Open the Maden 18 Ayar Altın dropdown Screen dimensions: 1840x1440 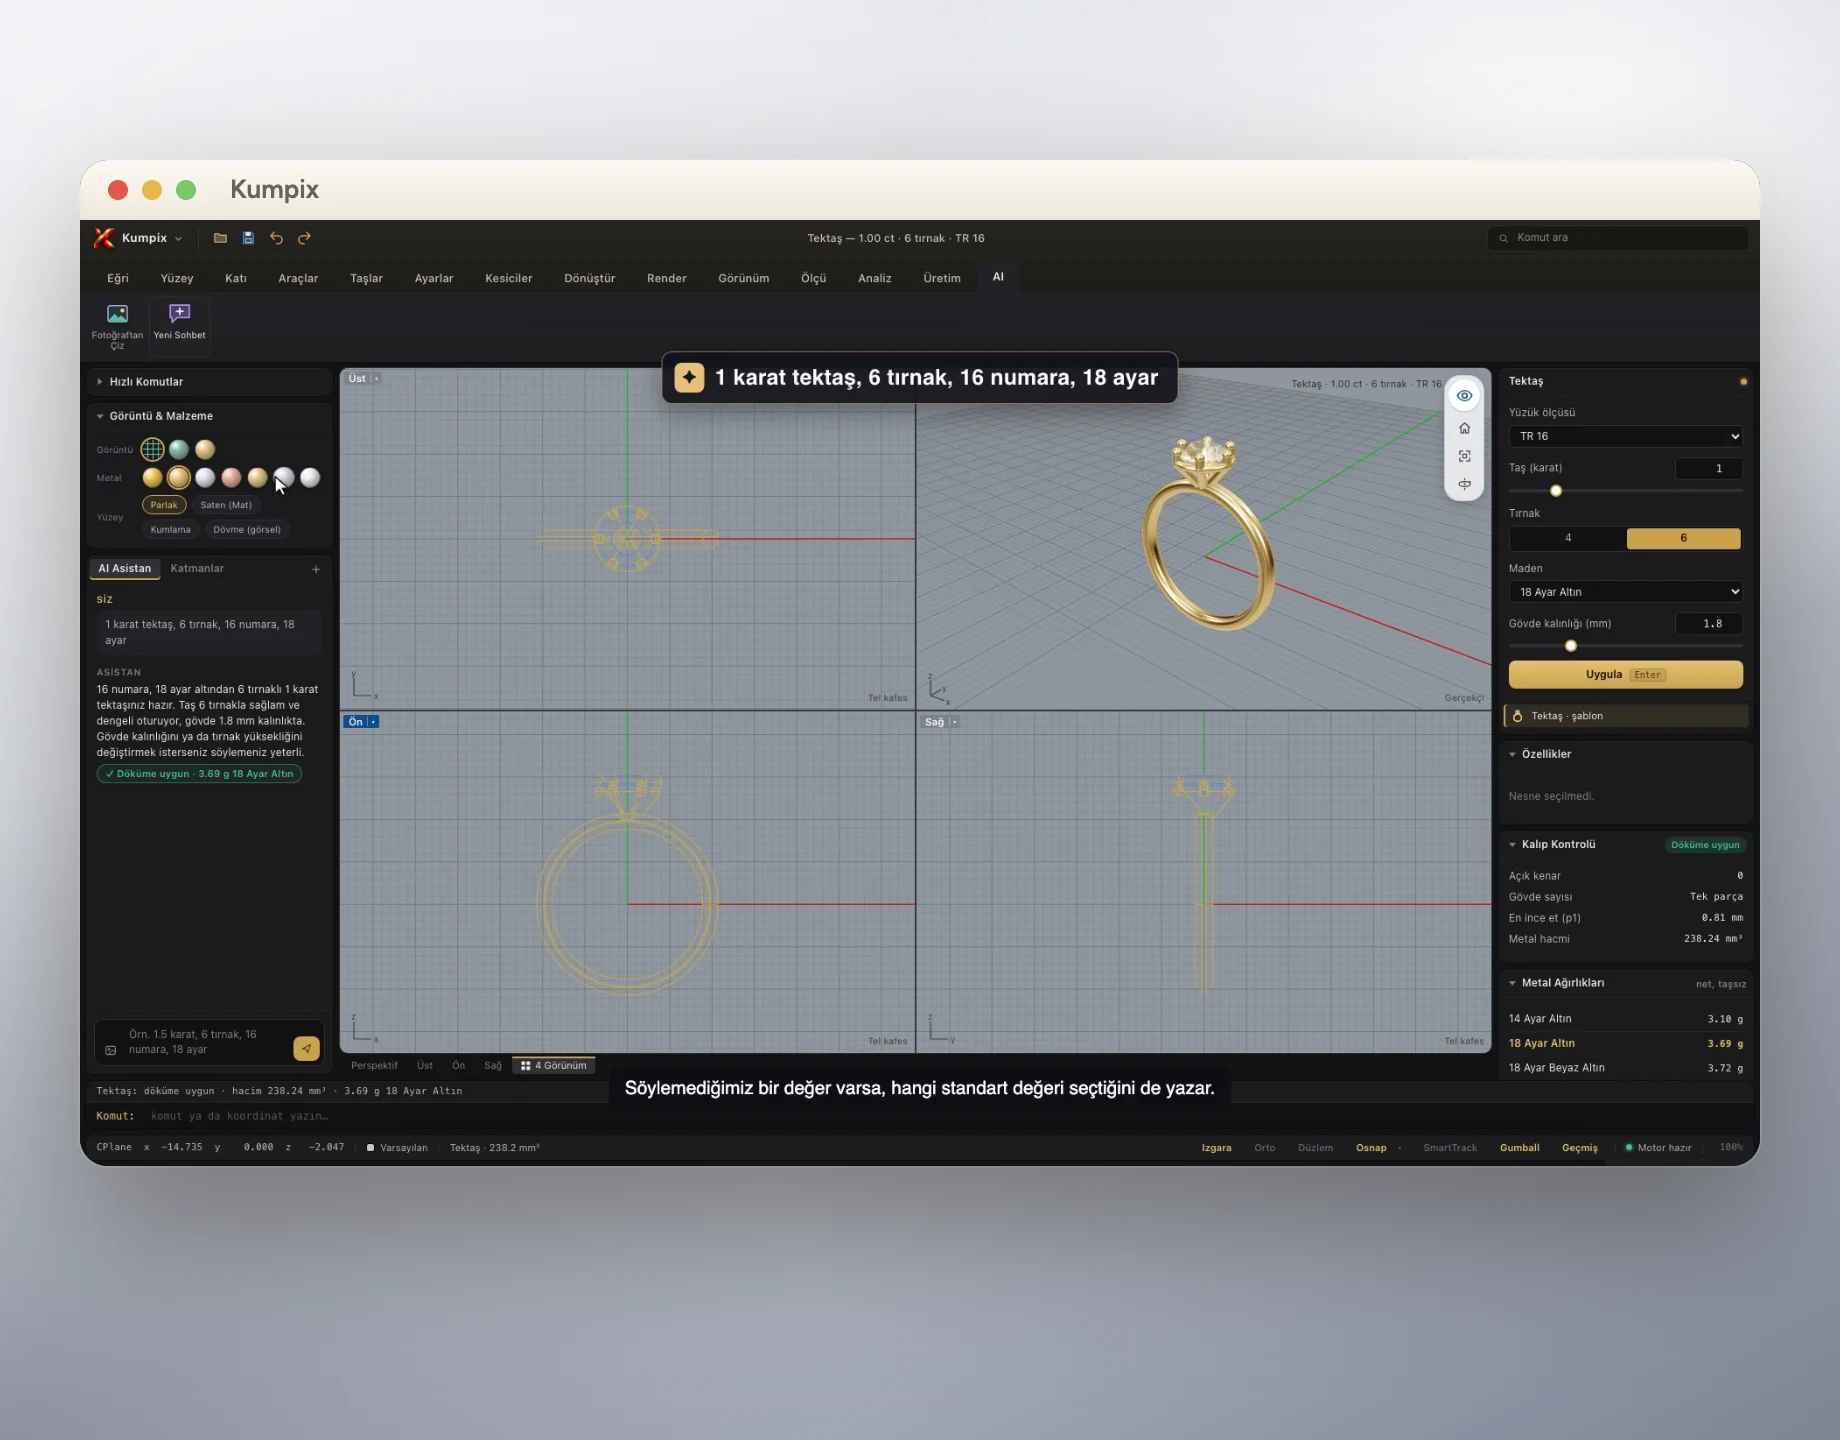1626,592
